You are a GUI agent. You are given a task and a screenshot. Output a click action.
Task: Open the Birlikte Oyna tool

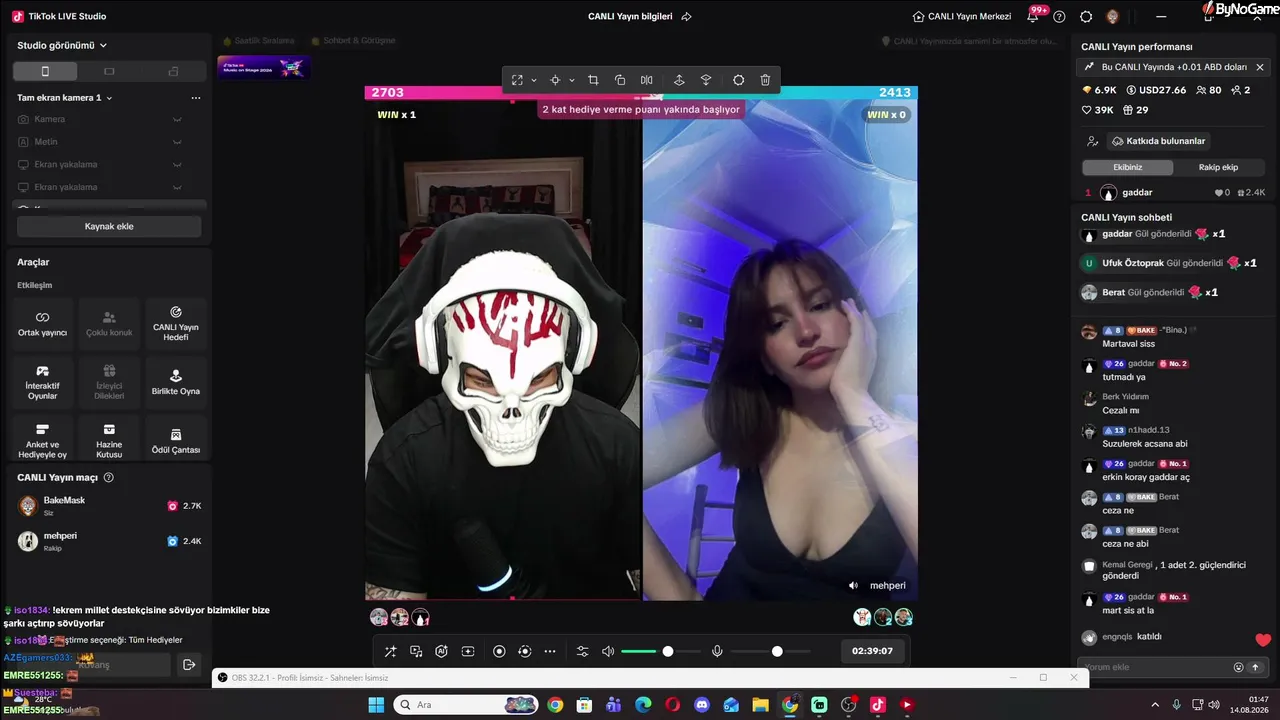[x=176, y=382]
